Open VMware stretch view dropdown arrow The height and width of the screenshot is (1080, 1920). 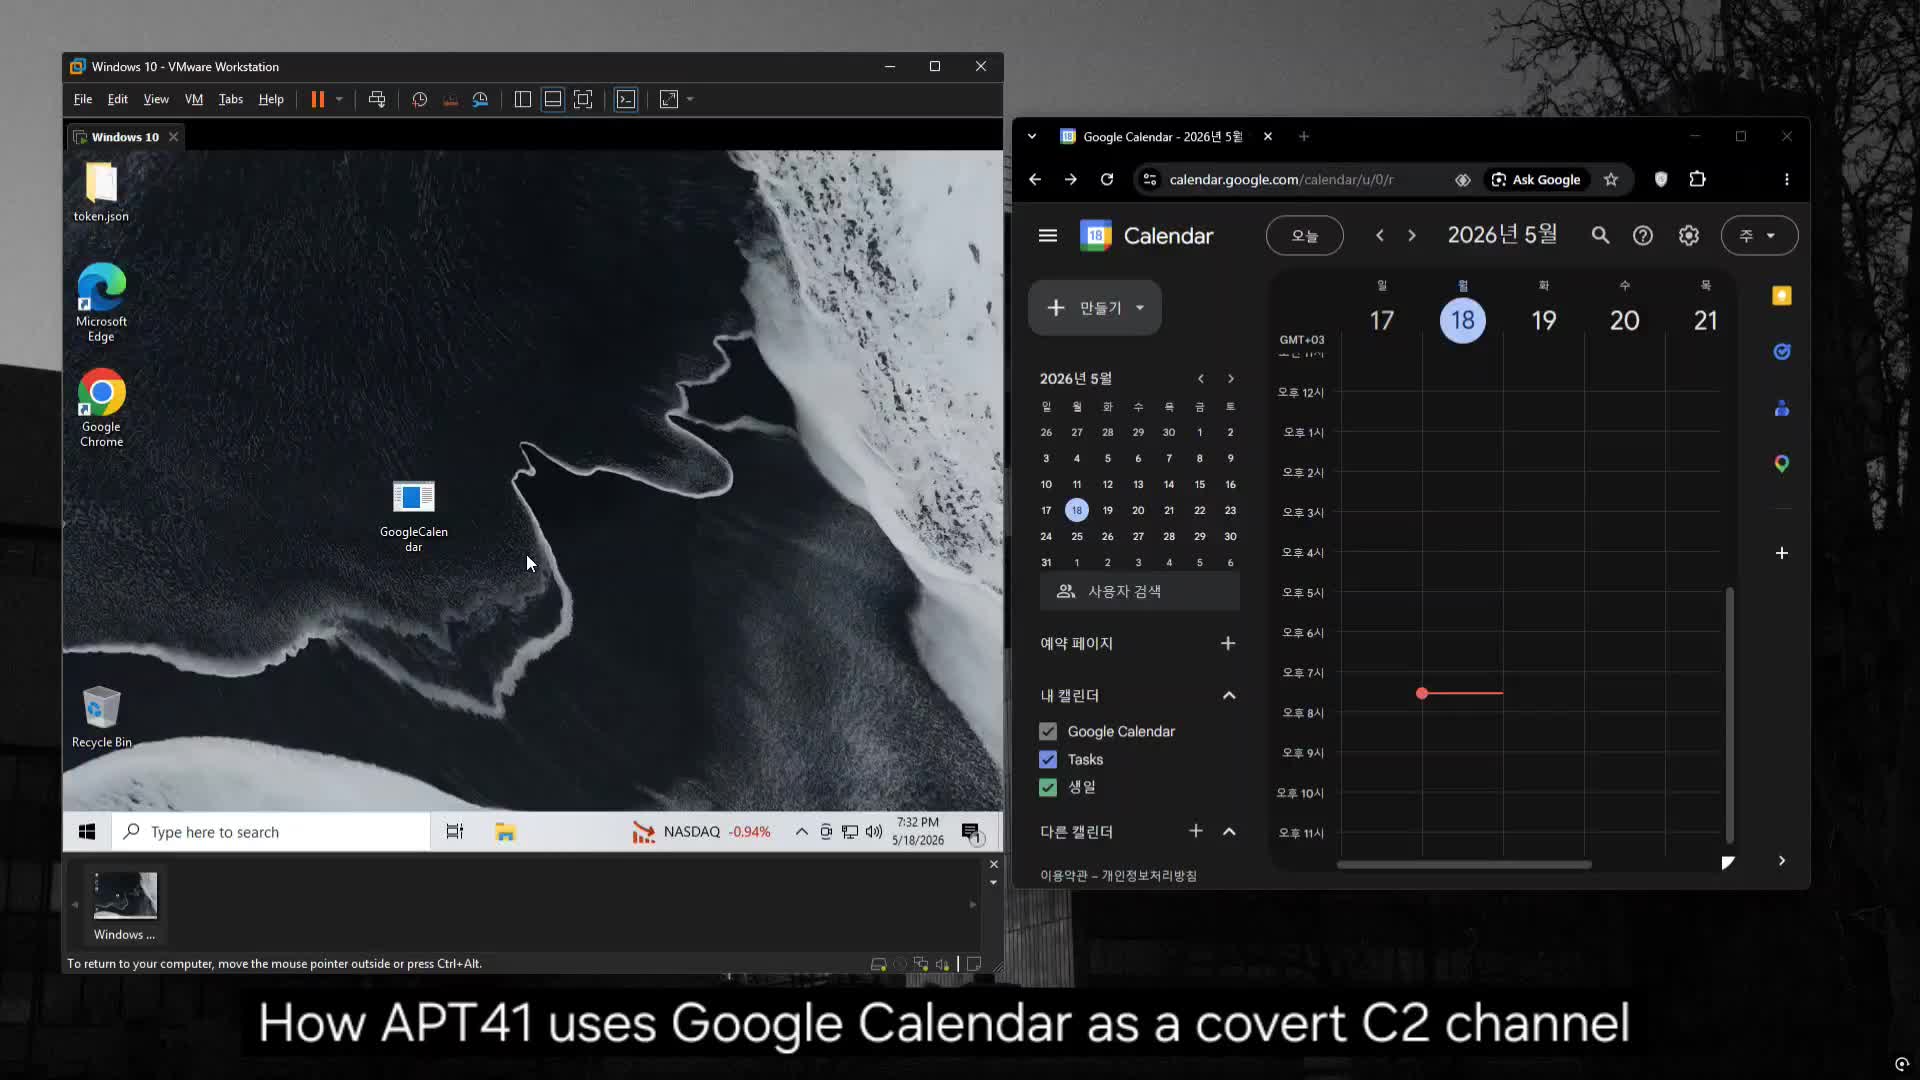[x=690, y=99]
